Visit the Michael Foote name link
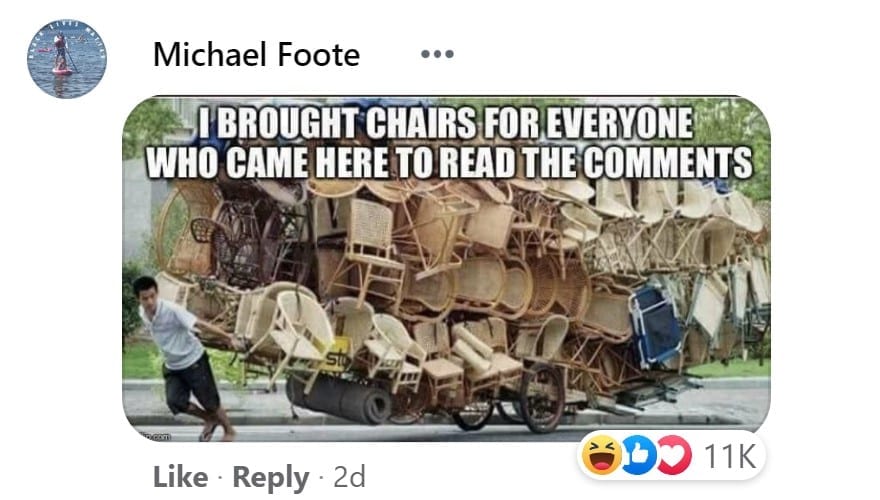The width and height of the screenshot is (880, 500). point(256,55)
